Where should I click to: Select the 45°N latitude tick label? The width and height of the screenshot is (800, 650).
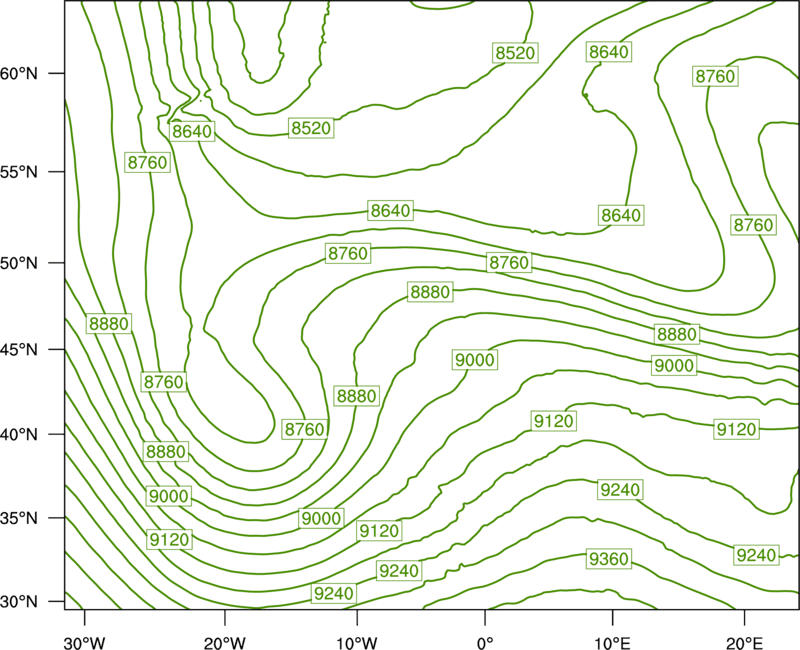tap(19, 350)
